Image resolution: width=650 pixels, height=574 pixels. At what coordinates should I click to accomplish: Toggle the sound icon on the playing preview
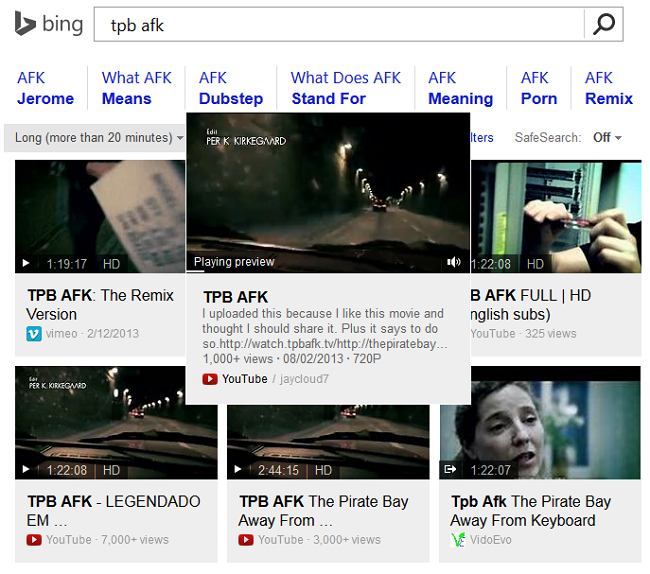(454, 262)
